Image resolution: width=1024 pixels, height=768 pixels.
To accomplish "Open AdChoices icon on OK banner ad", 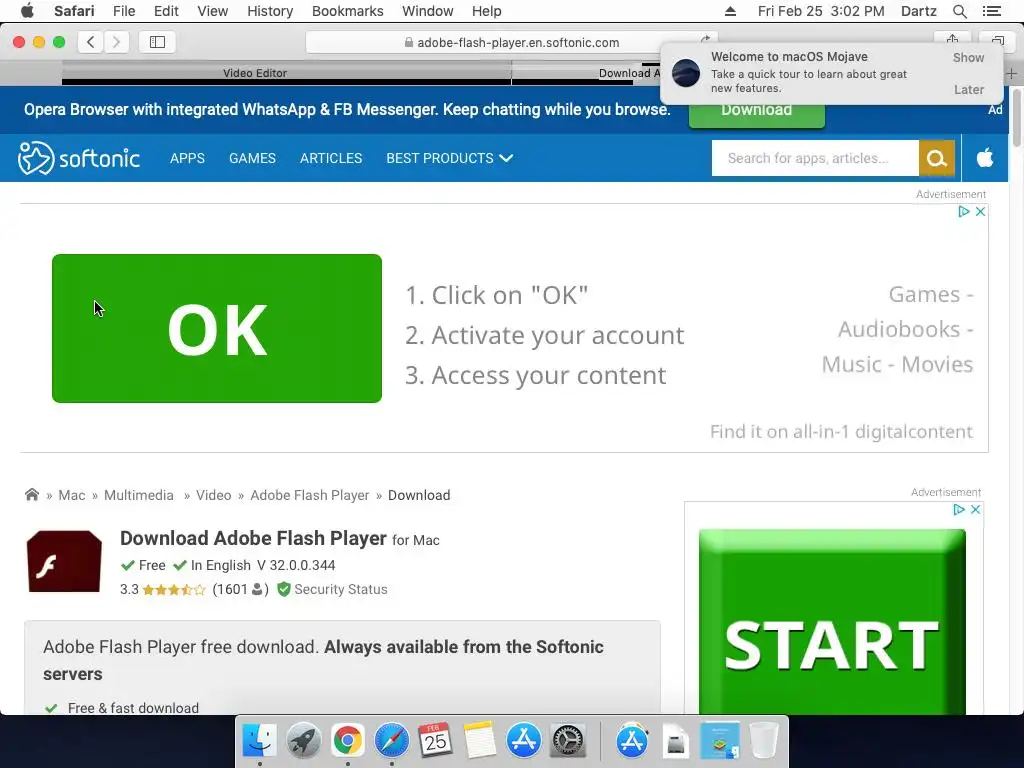I will click(963, 212).
